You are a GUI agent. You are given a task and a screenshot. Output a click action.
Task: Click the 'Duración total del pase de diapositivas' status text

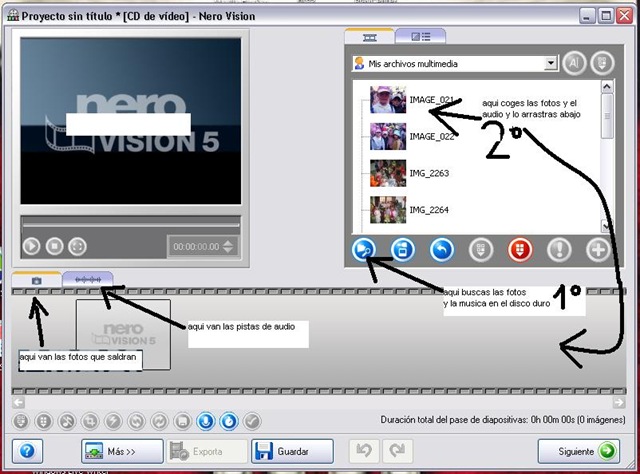click(x=503, y=420)
